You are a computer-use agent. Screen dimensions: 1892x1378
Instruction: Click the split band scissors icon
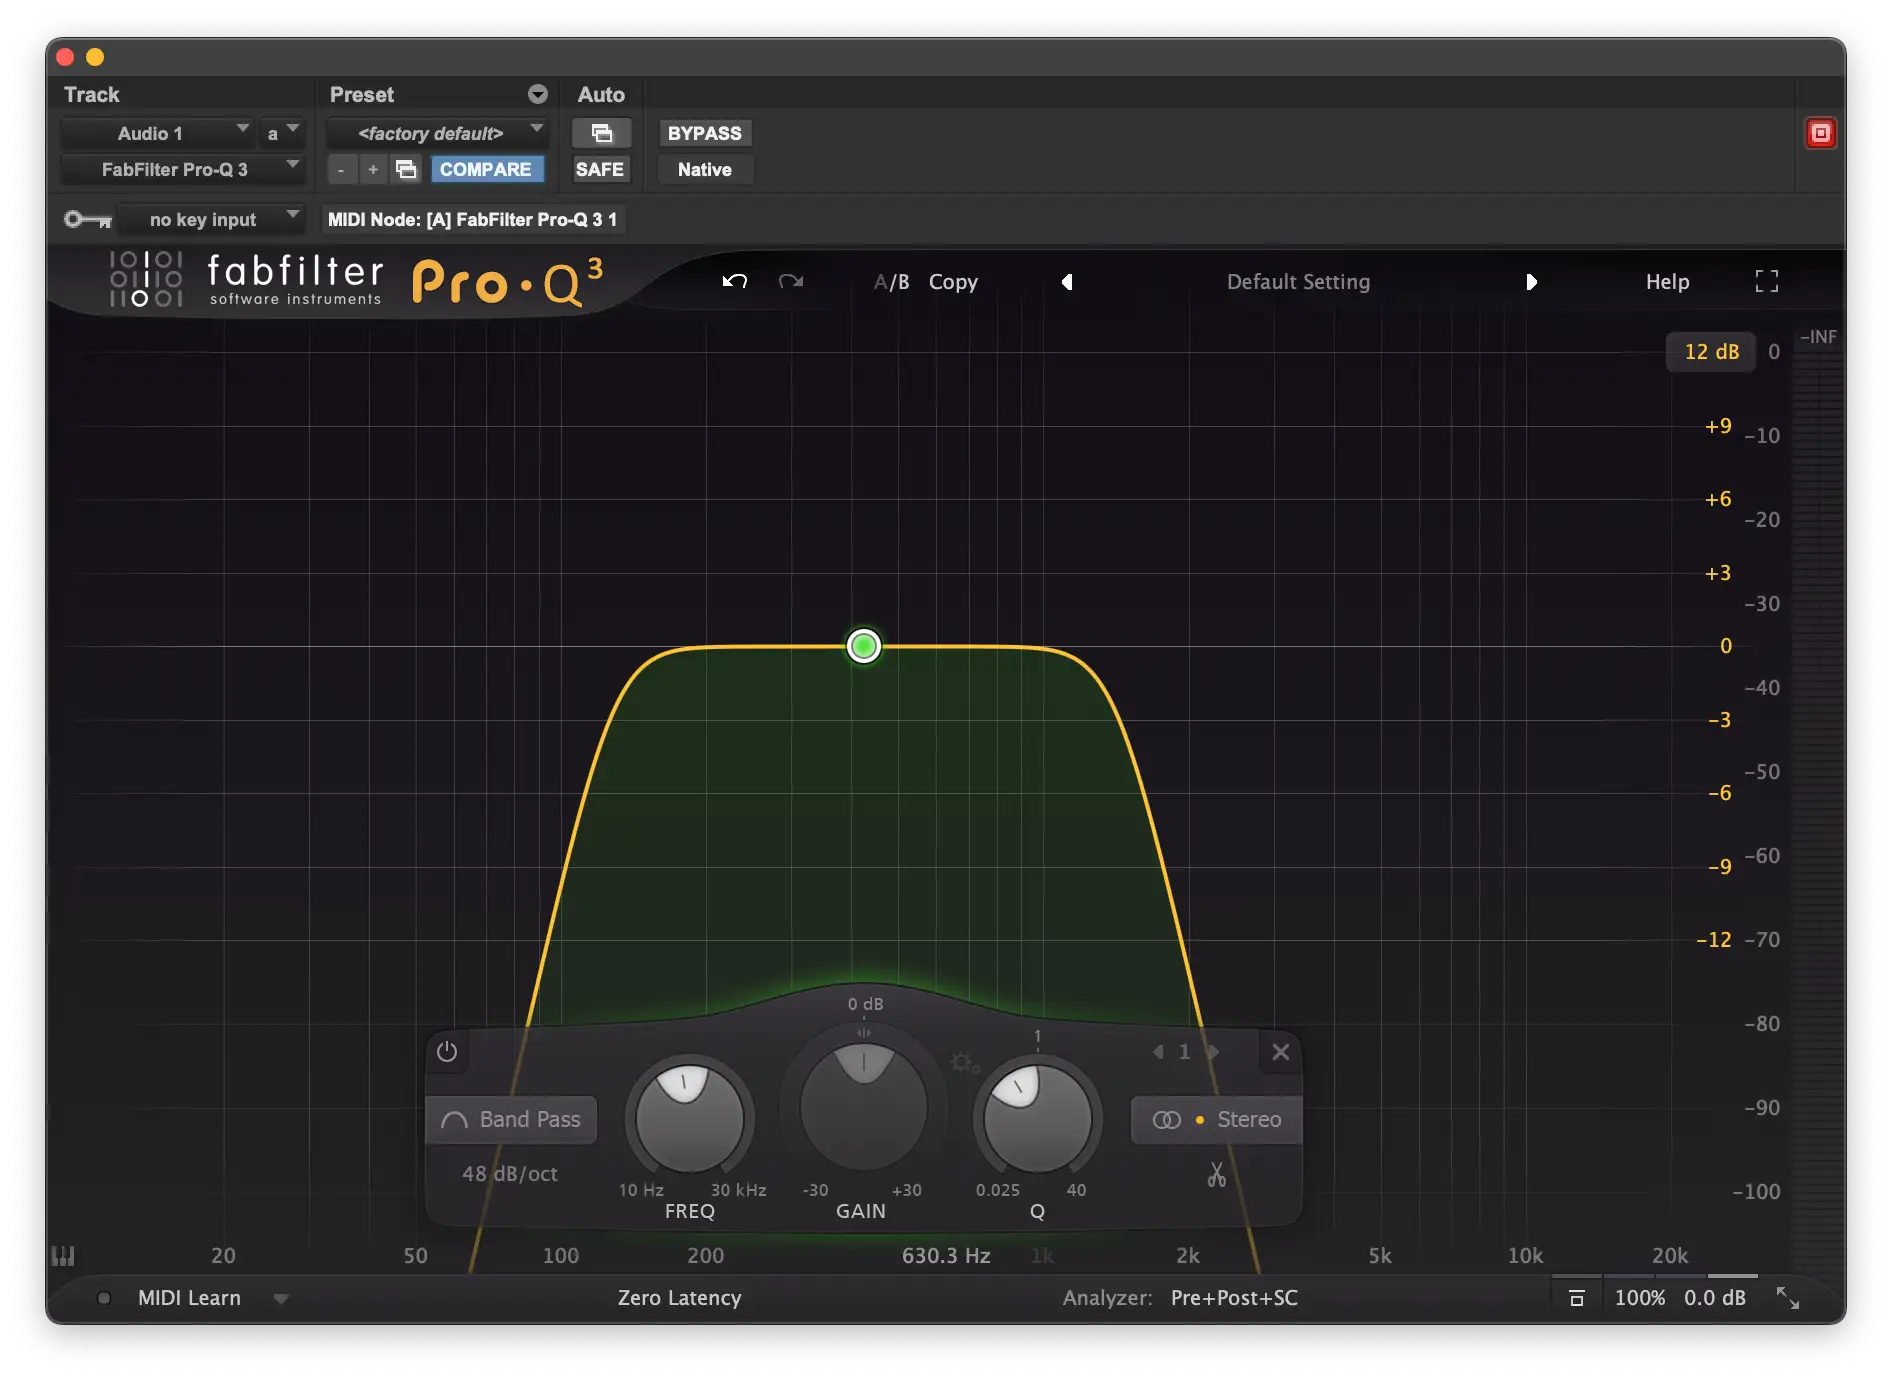(1216, 1174)
